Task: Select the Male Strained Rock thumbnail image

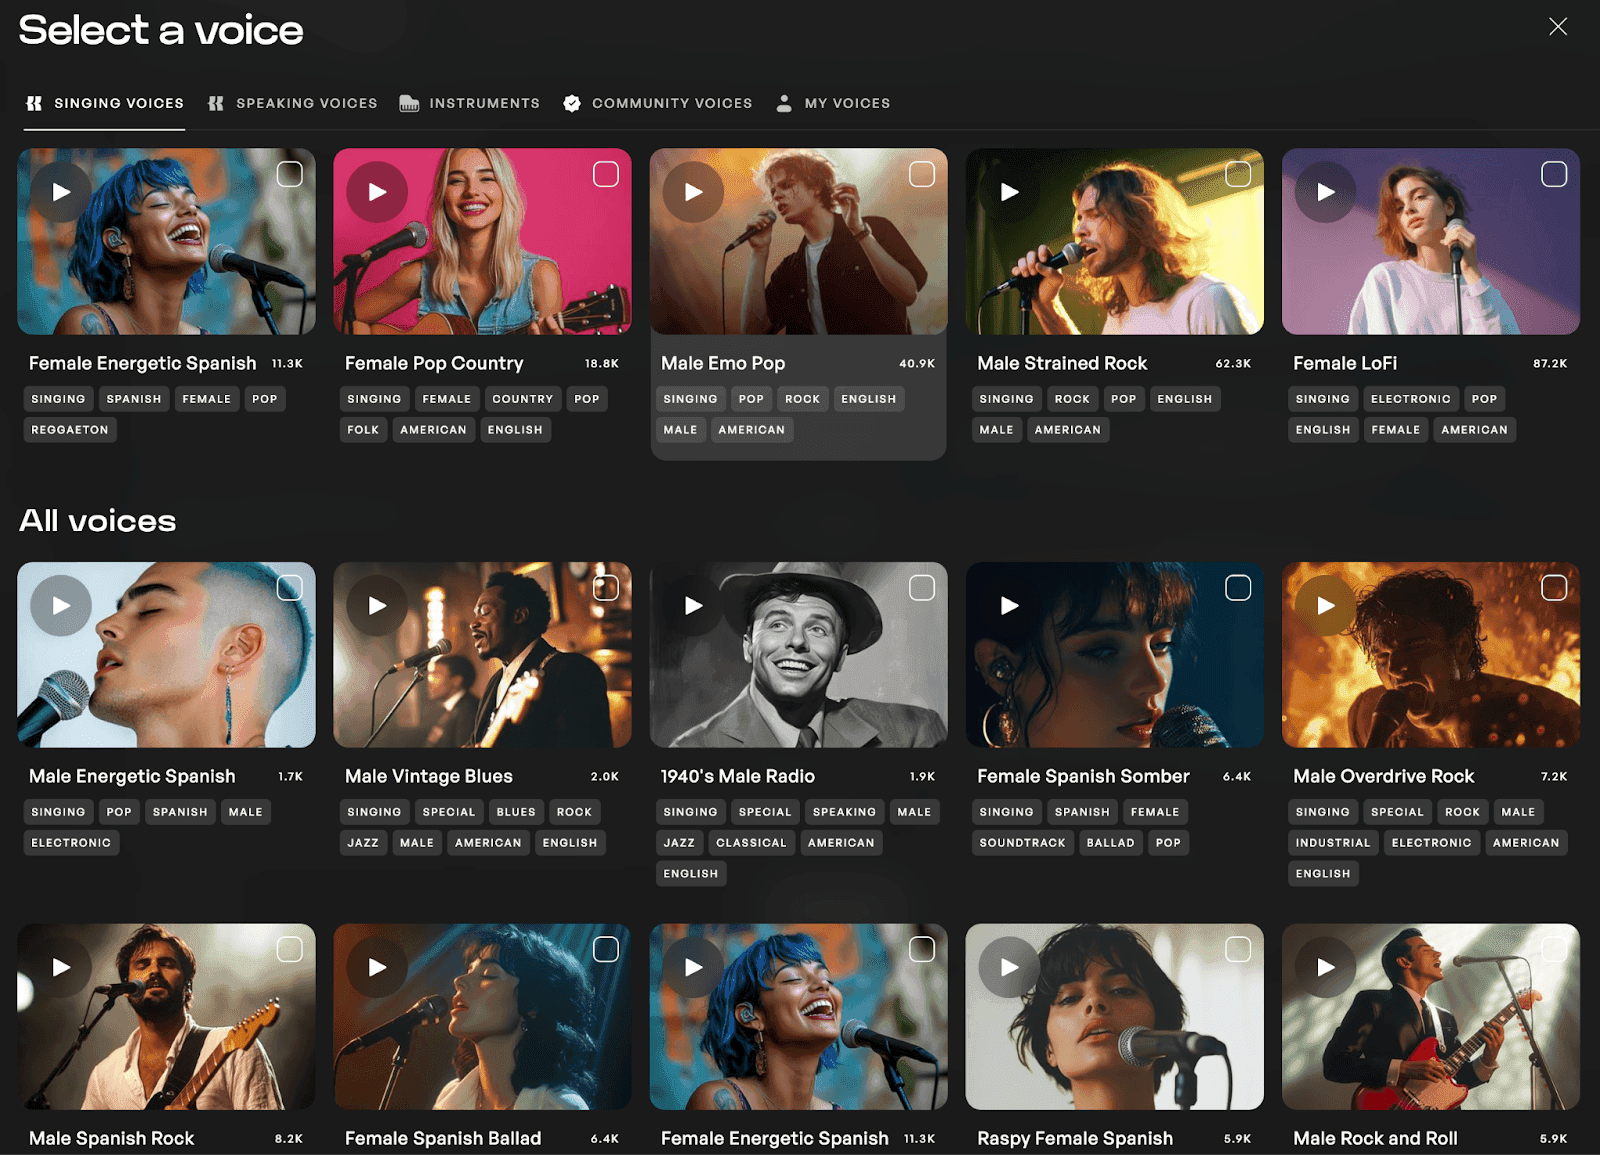Action: 1114,242
